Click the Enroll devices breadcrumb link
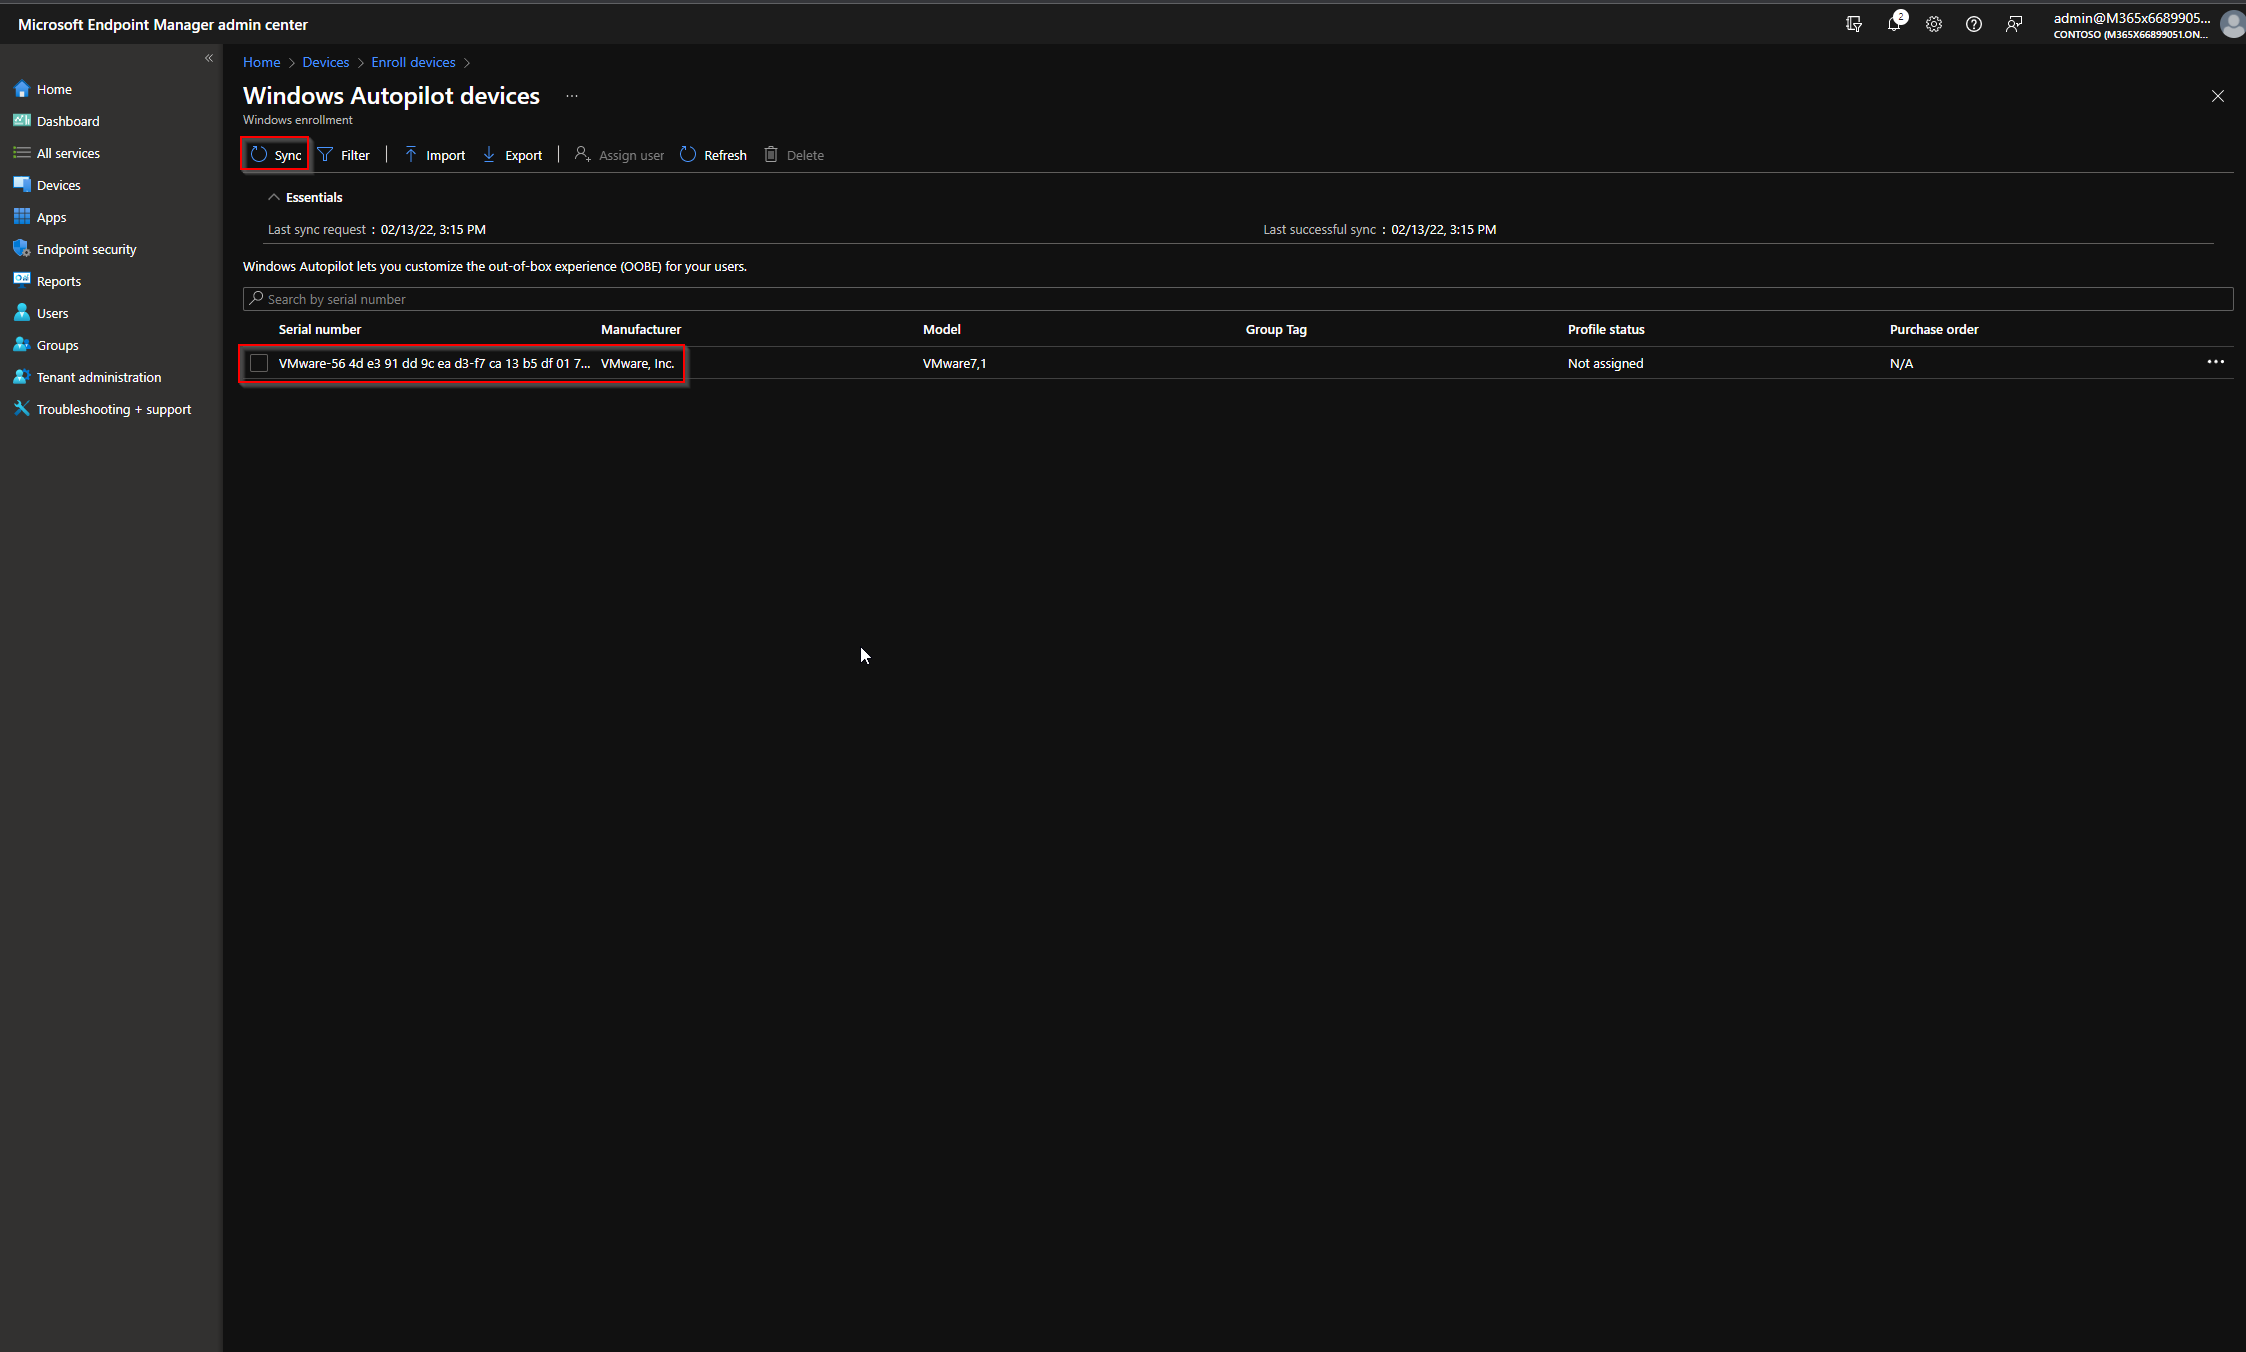This screenshot has height=1352, width=2246. 413,62
